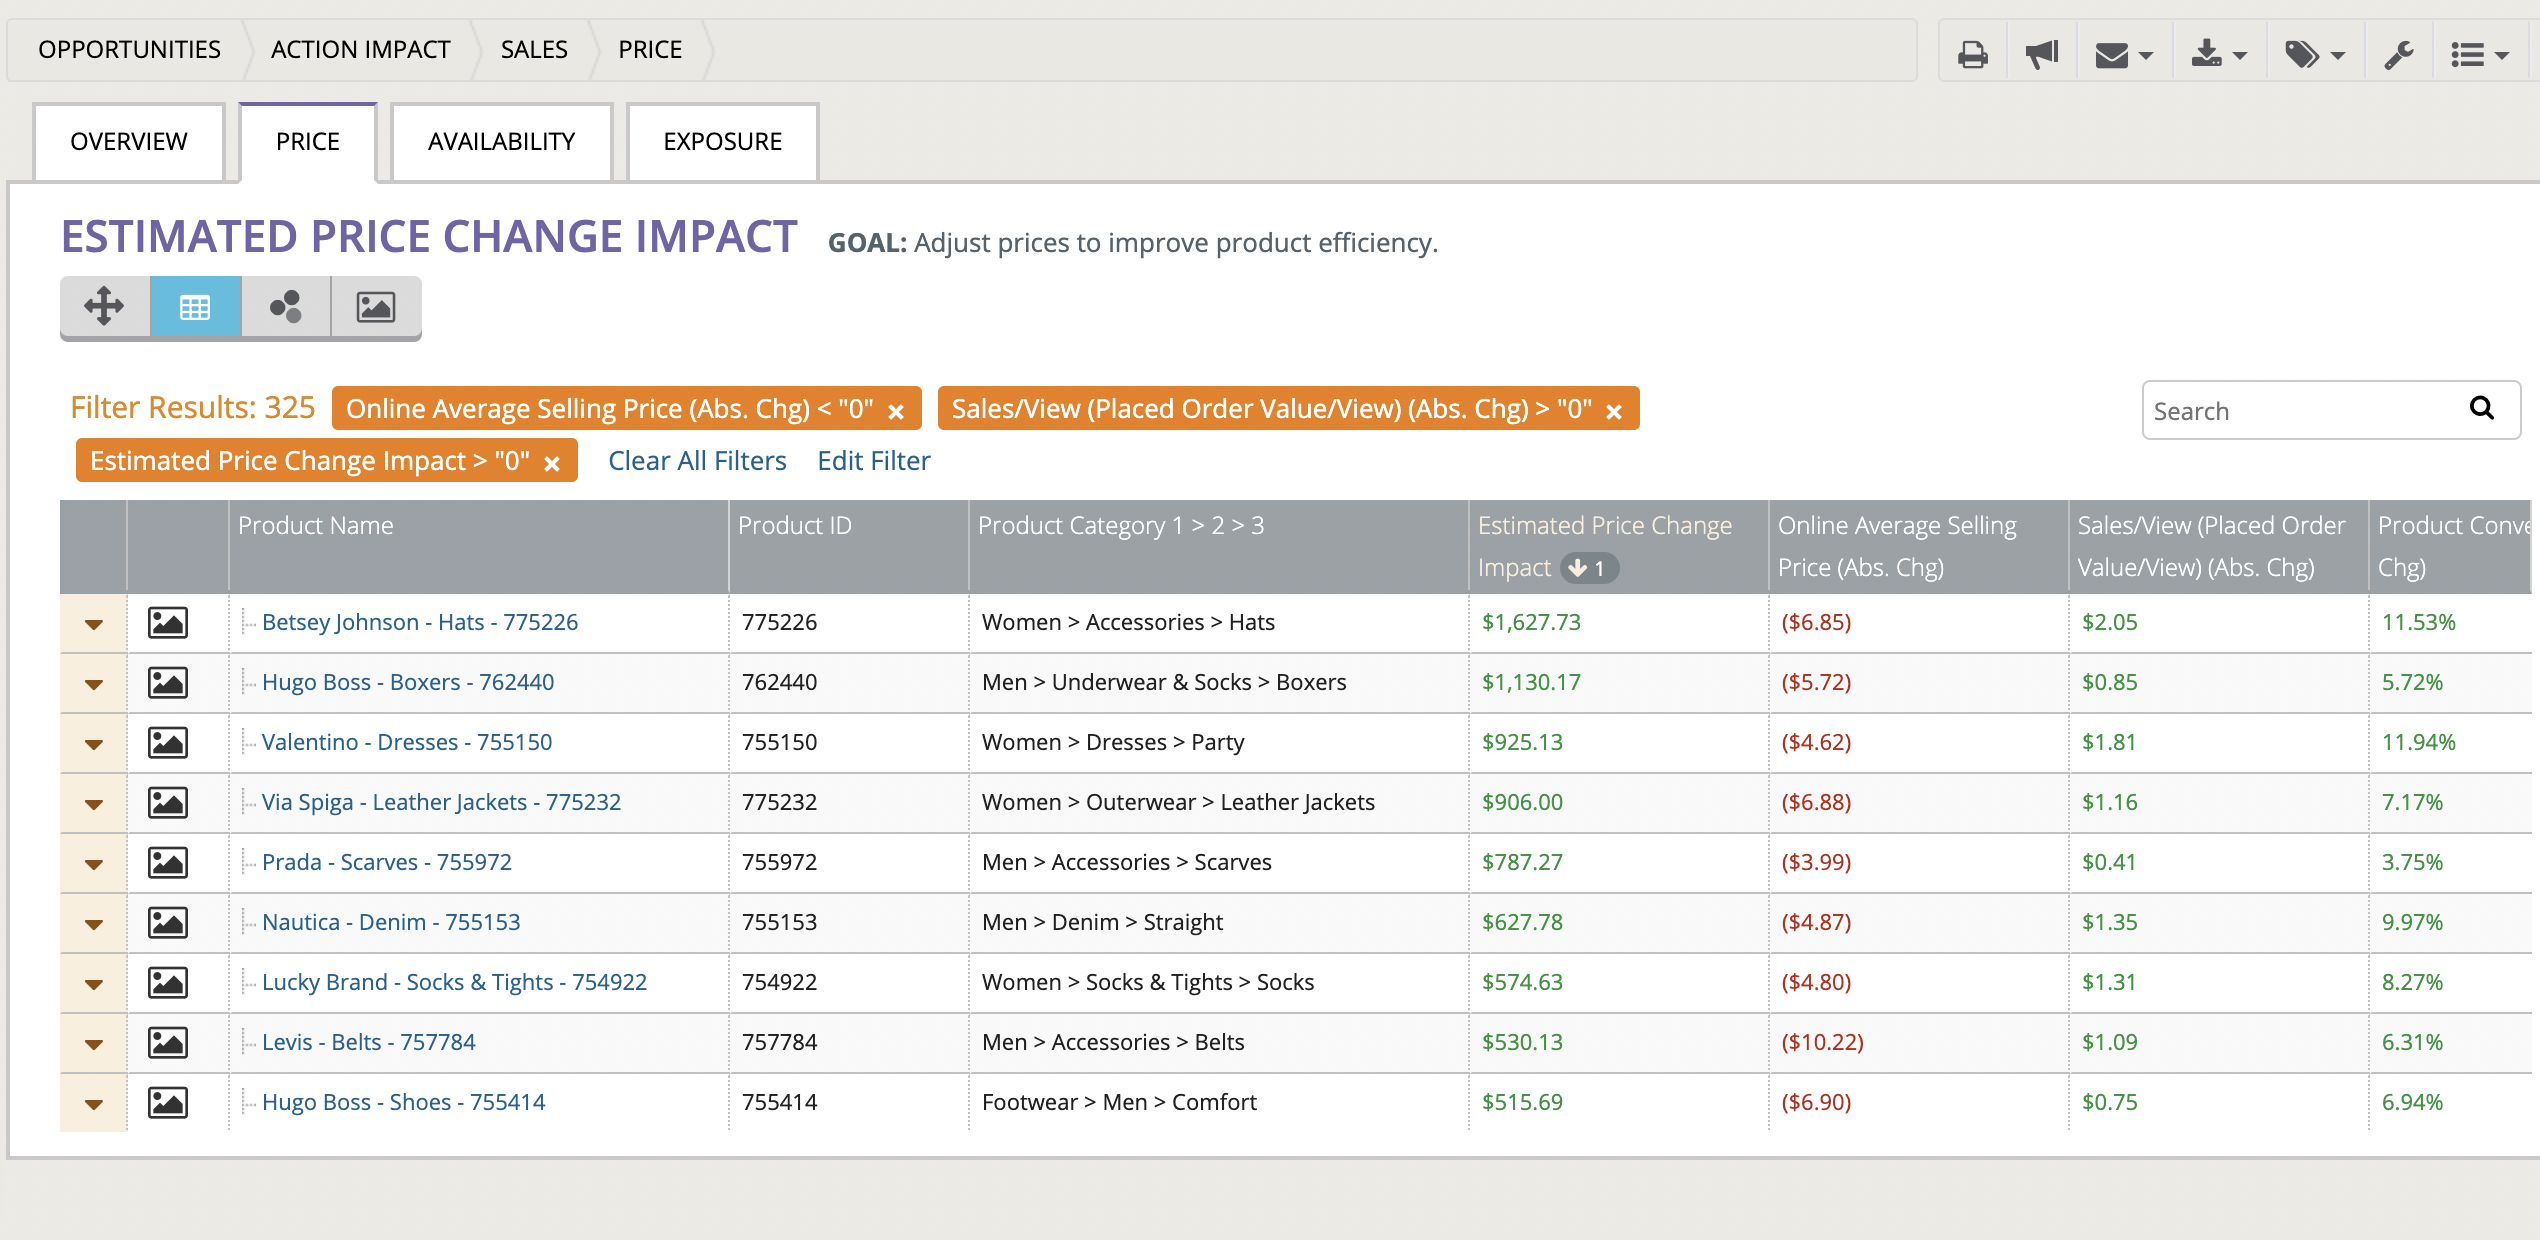Open Via Spiga - Leather Jackets link
This screenshot has height=1240, width=2540.
441,802
